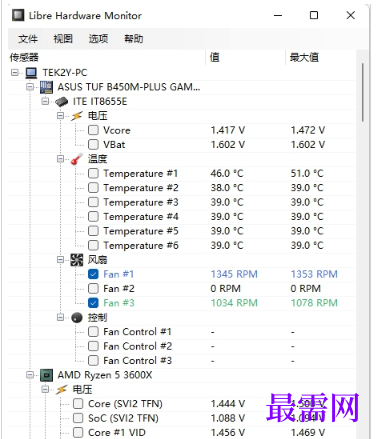Screen dimensions: 378x439
Task: Collapse the 风扇 fan group
Action: (x=60, y=259)
